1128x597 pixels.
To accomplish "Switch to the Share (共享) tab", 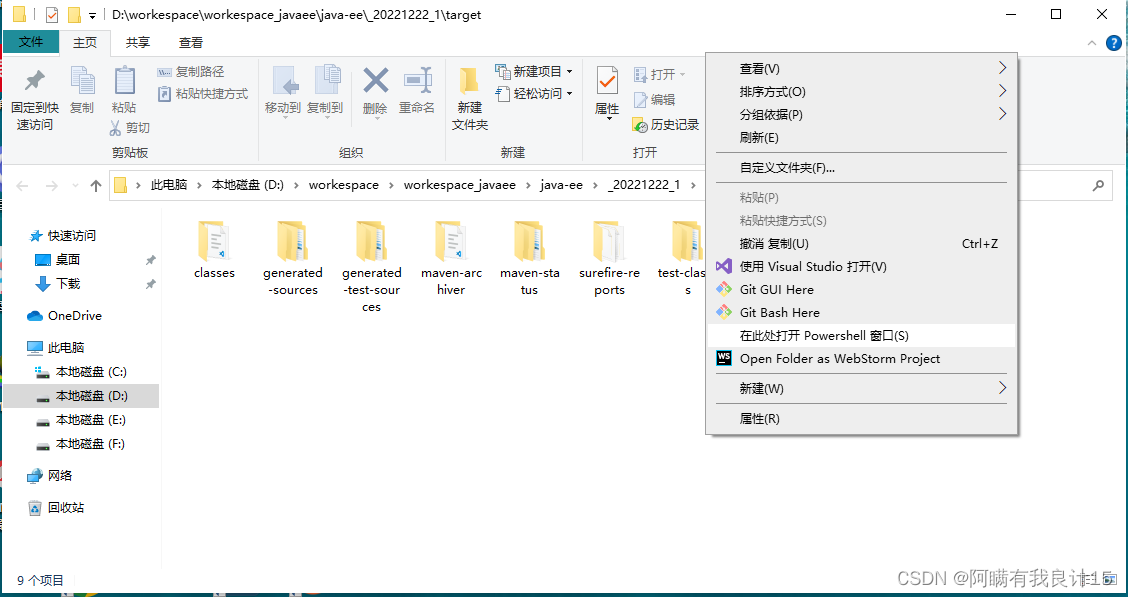I will click(137, 42).
